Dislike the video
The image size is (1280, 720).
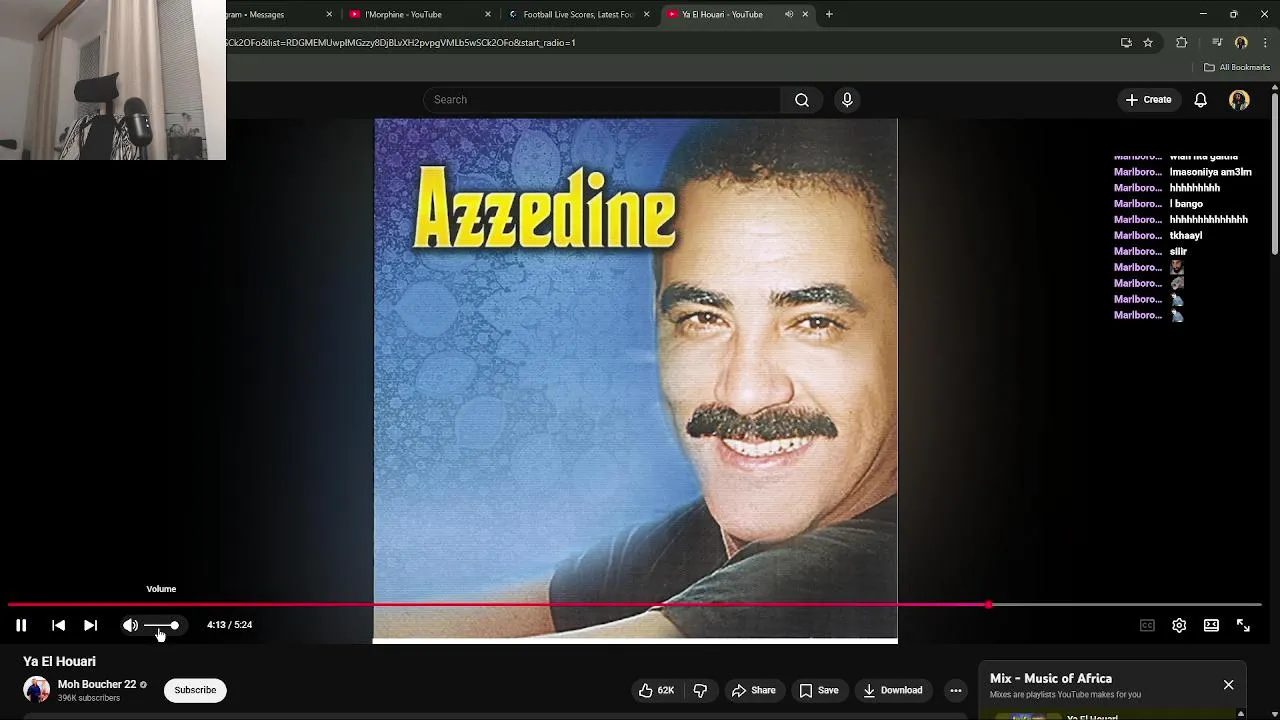[700, 690]
